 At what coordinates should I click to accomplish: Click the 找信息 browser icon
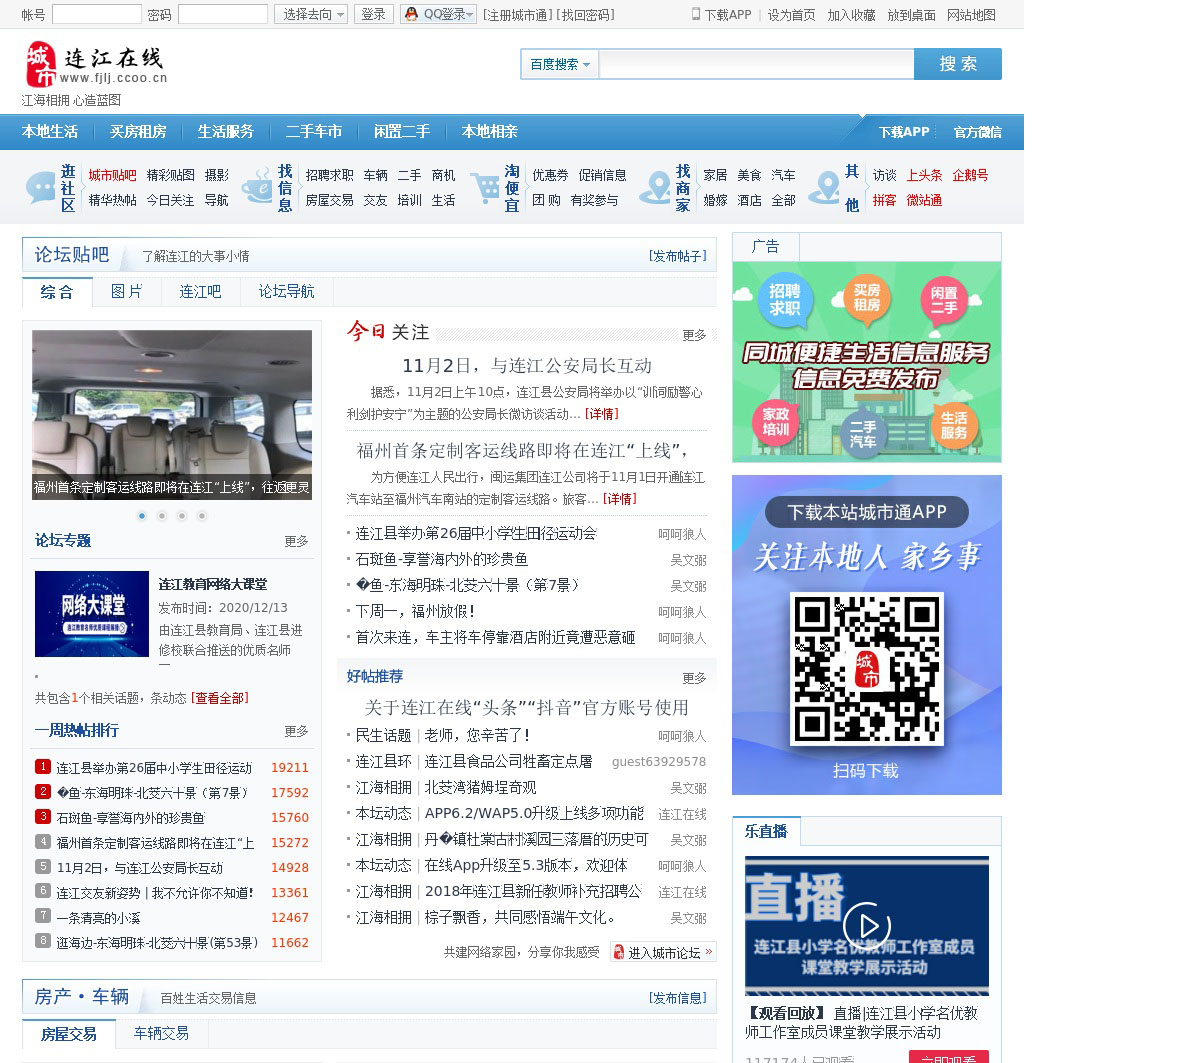[257, 187]
